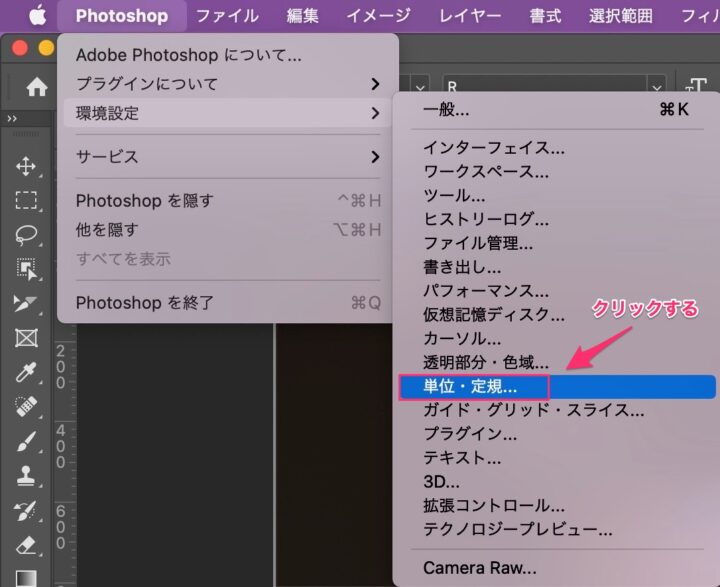Open the Photoshop menu
This screenshot has width=720, height=587.
point(122,16)
